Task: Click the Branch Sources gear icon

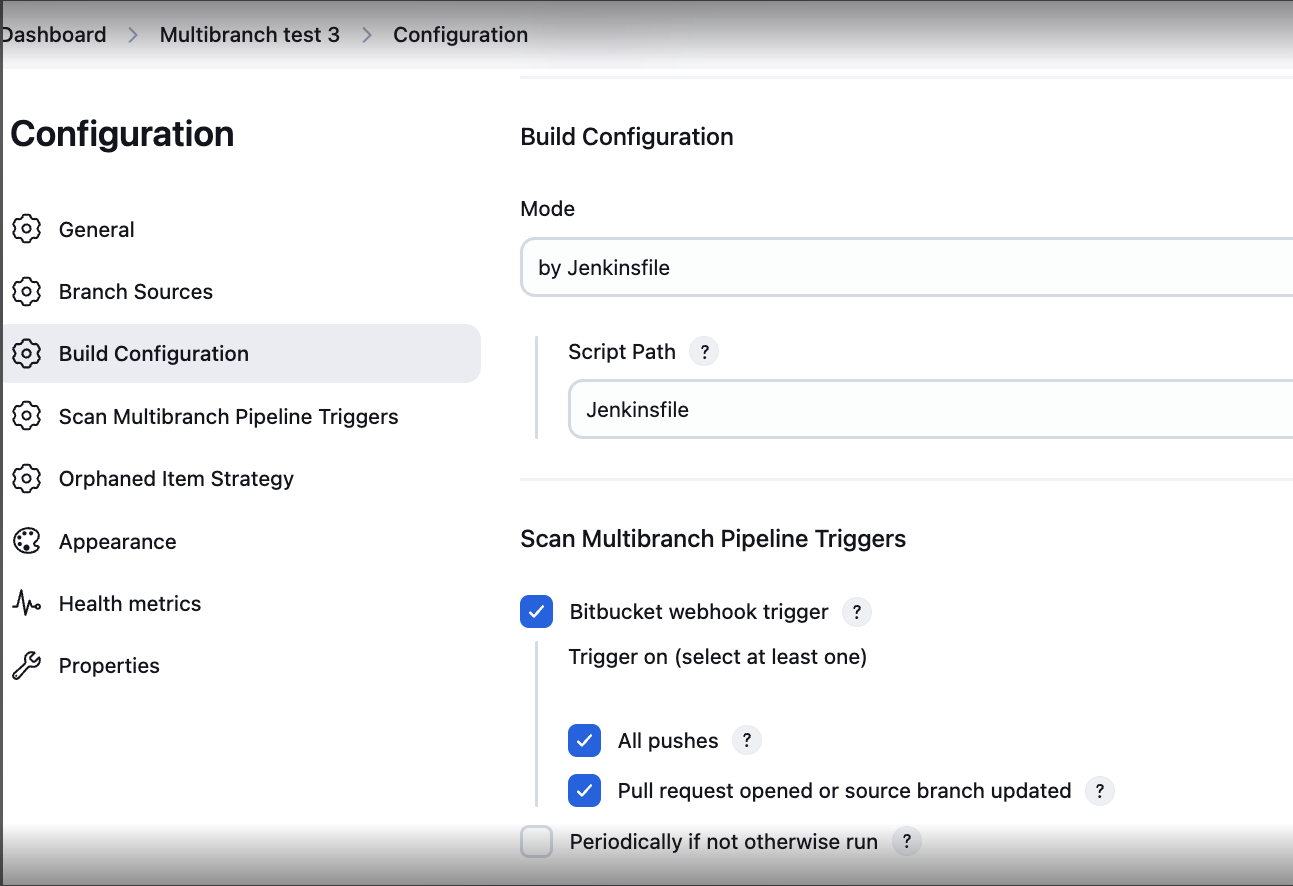Action: 26,292
